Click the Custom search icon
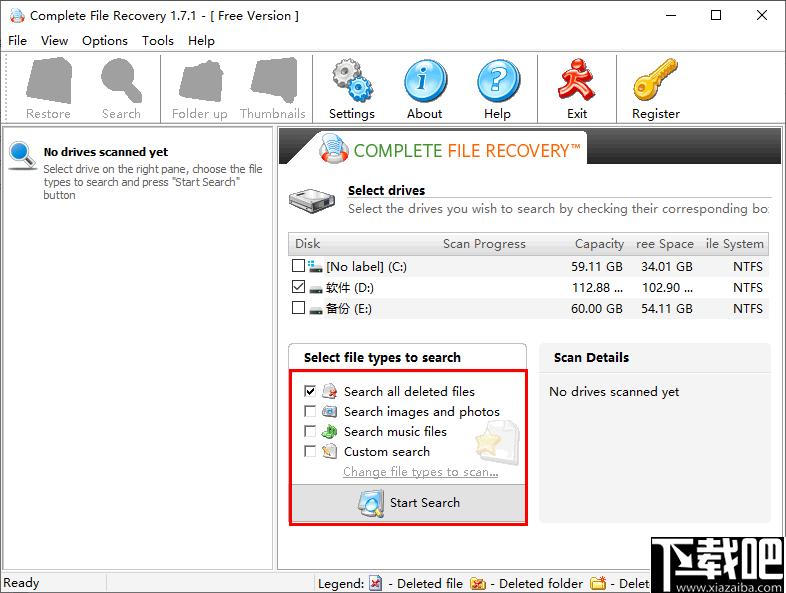Image resolution: width=786 pixels, height=593 pixels. pos(329,452)
